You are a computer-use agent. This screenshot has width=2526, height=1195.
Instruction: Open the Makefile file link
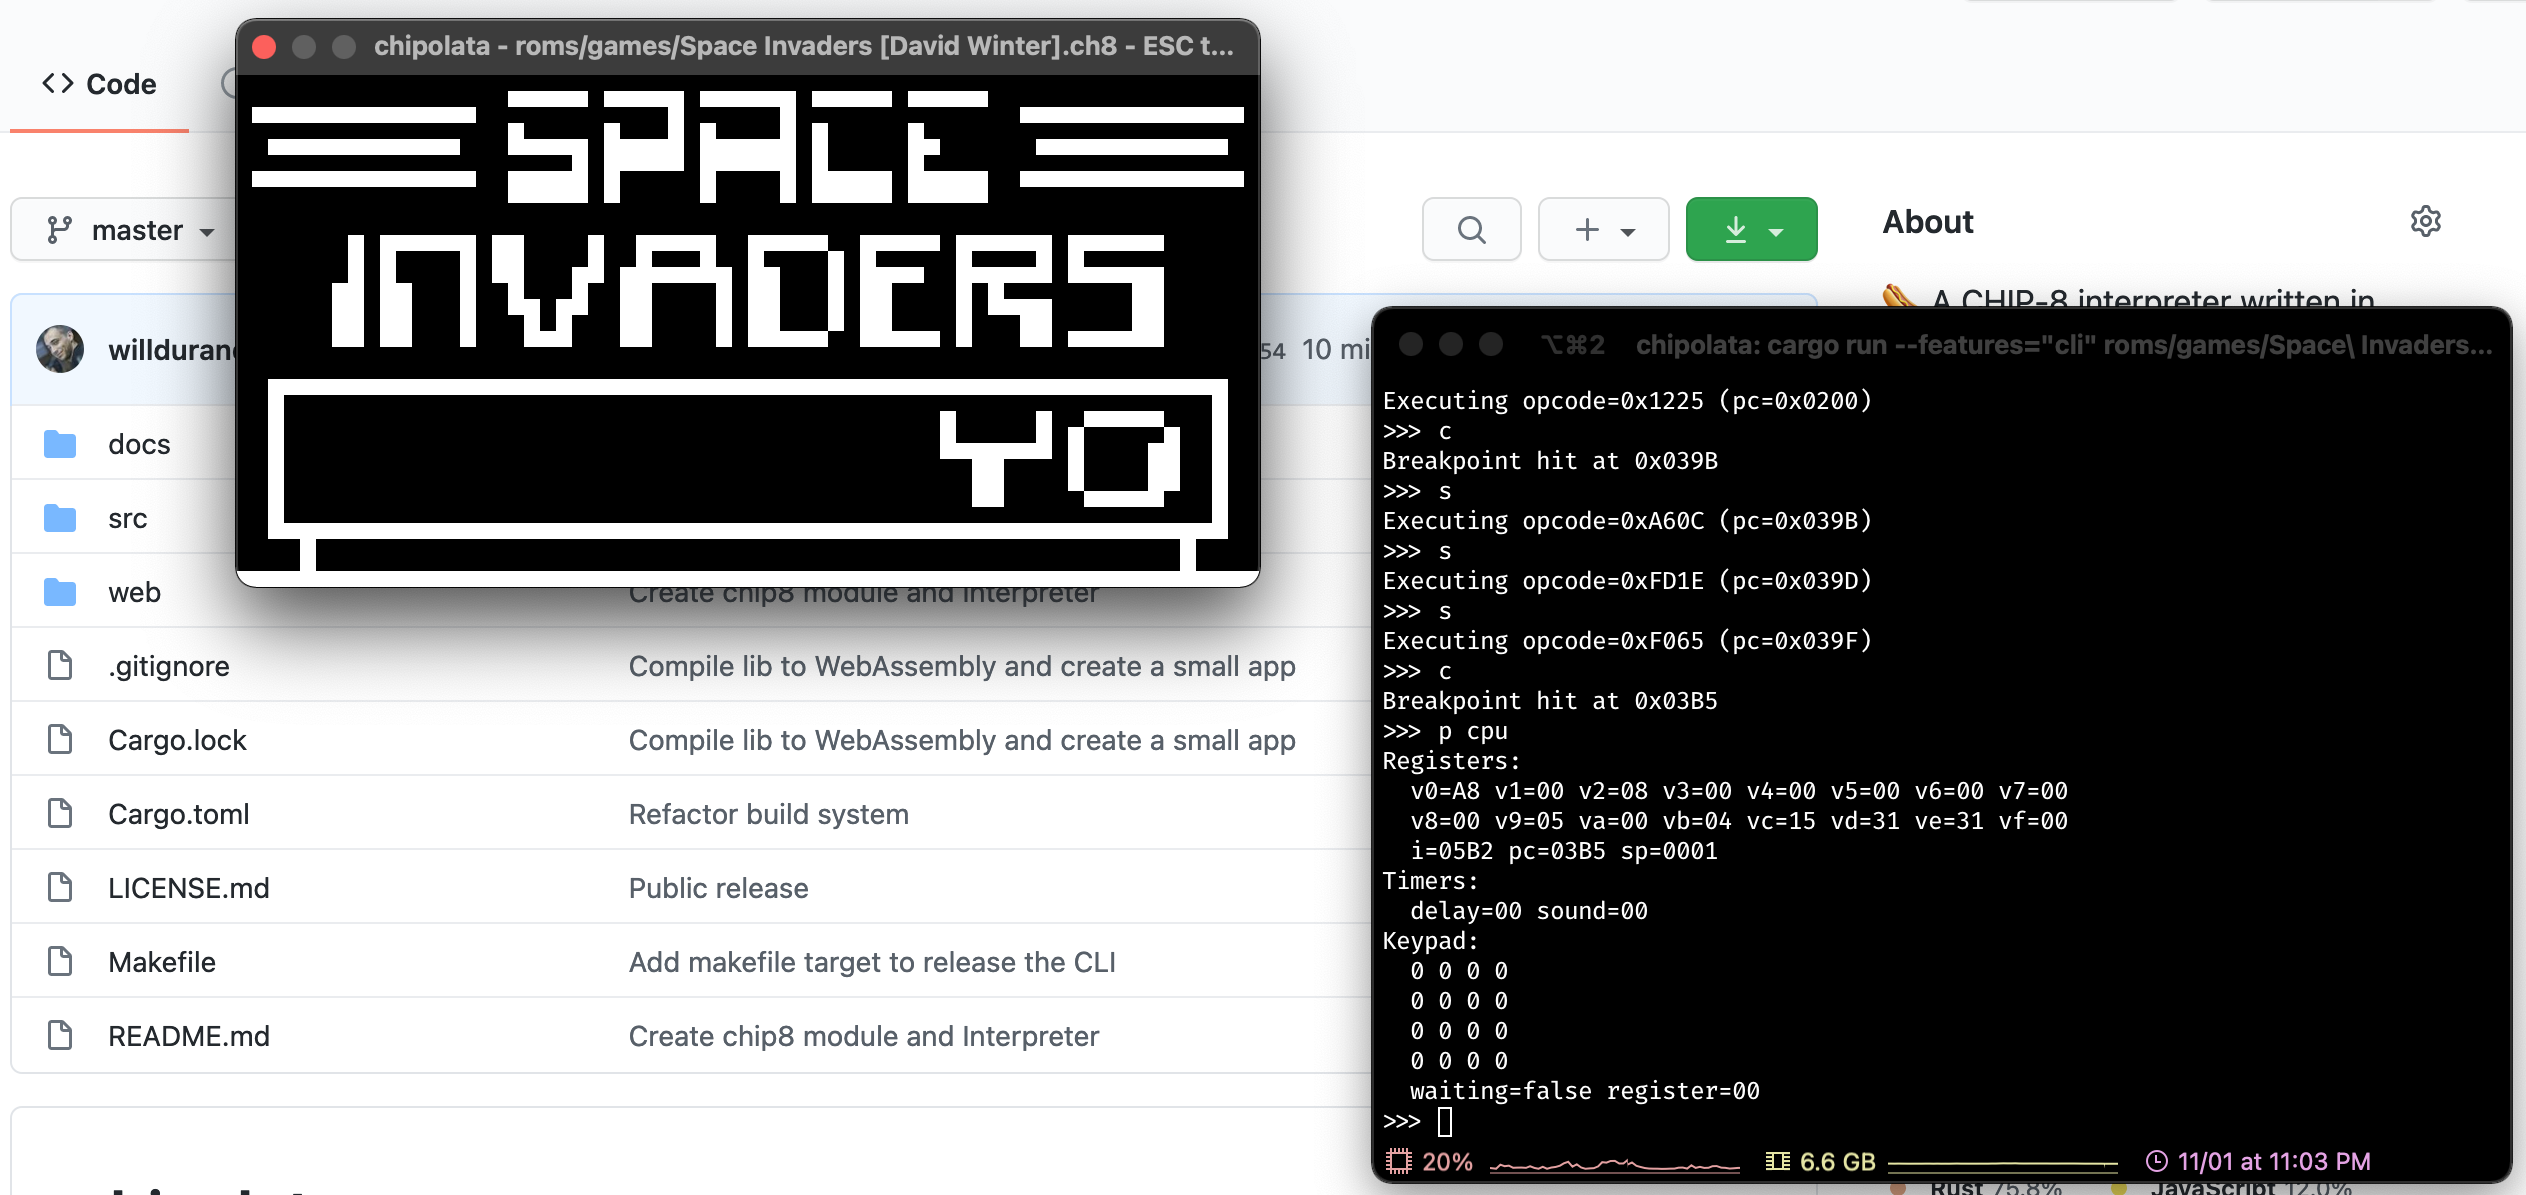[x=162, y=962]
